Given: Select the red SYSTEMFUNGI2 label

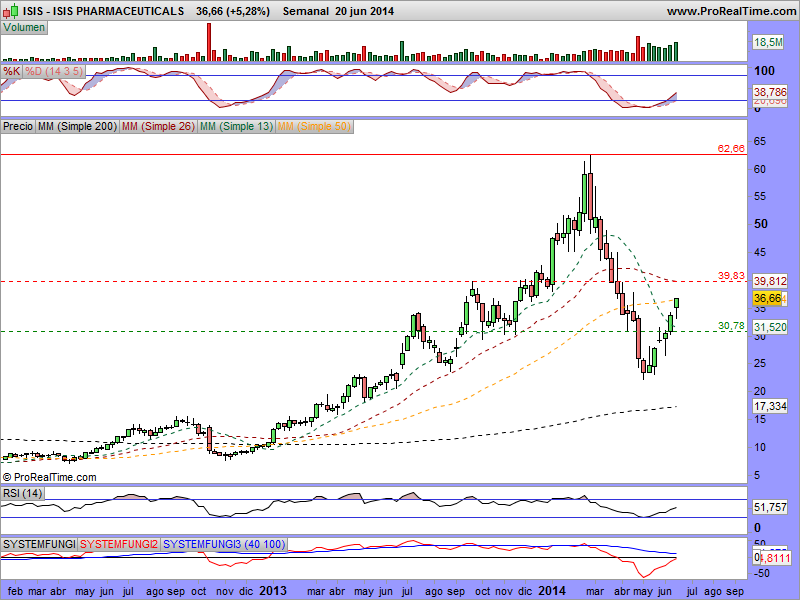Looking at the screenshot, I should [x=119, y=544].
